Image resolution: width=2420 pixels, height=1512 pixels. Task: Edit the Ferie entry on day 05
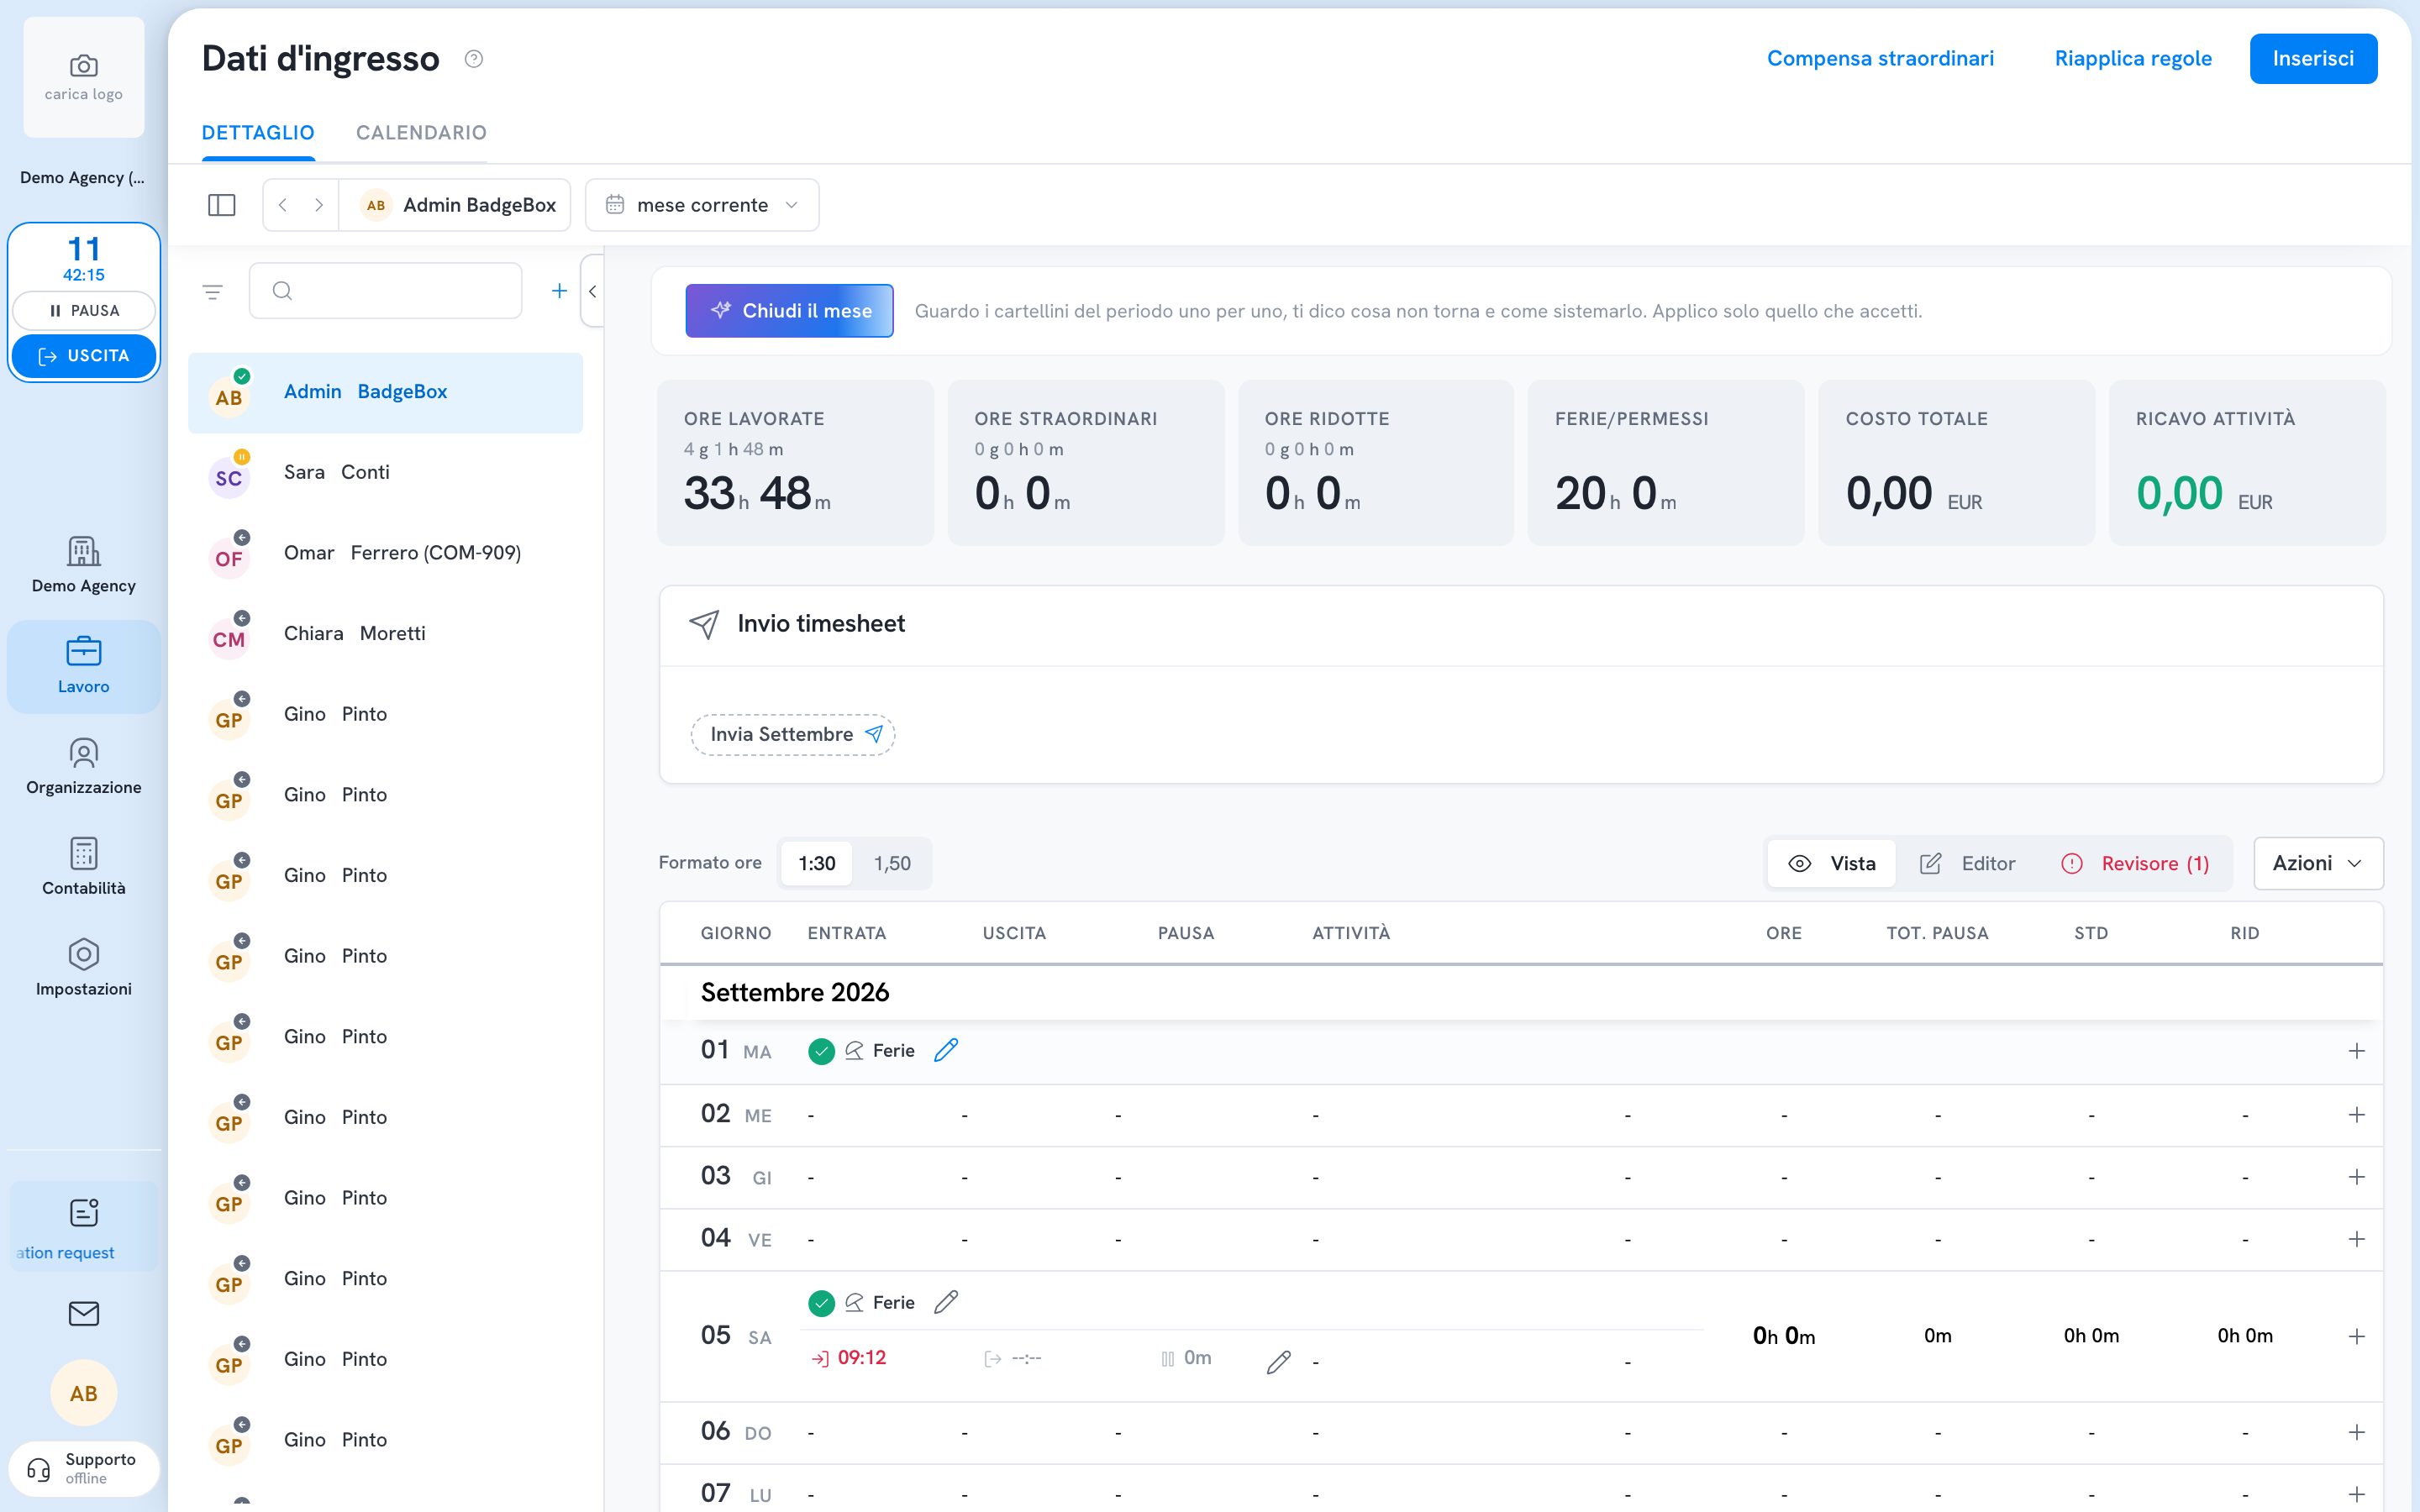(x=946, y=1302)
